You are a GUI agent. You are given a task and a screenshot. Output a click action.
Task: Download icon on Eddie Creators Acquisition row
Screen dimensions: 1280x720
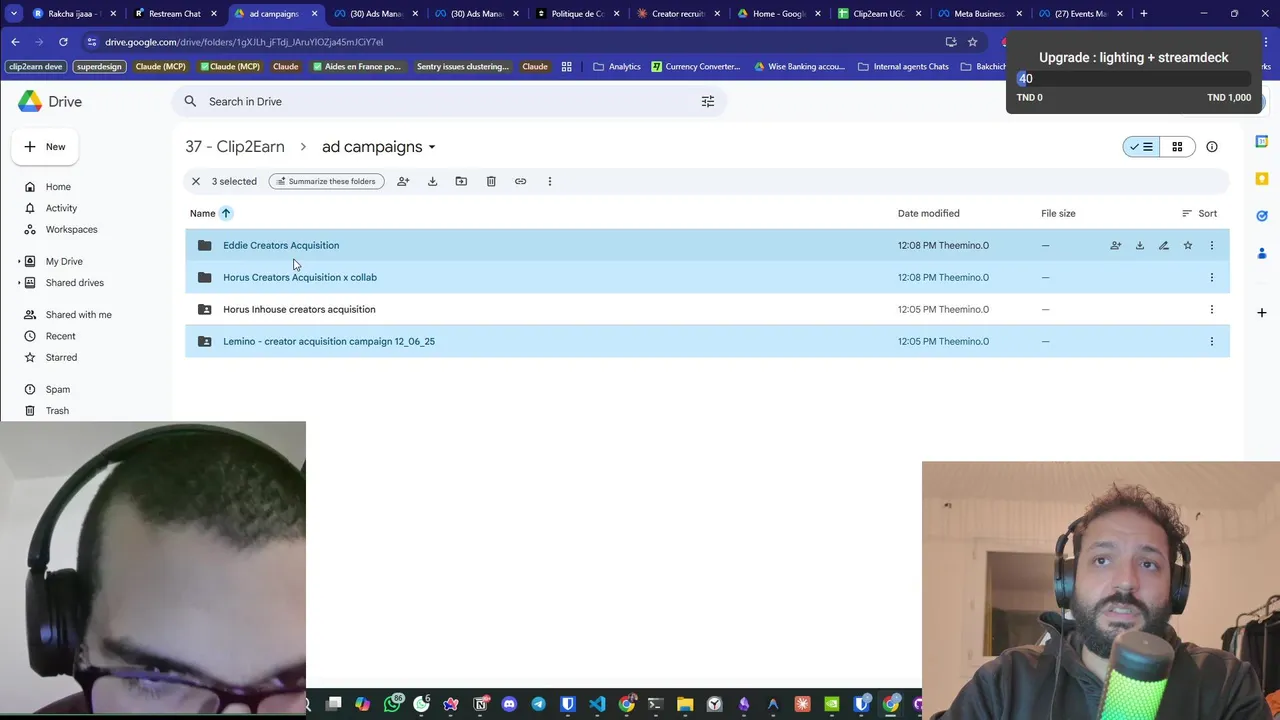click(1140, 245)
